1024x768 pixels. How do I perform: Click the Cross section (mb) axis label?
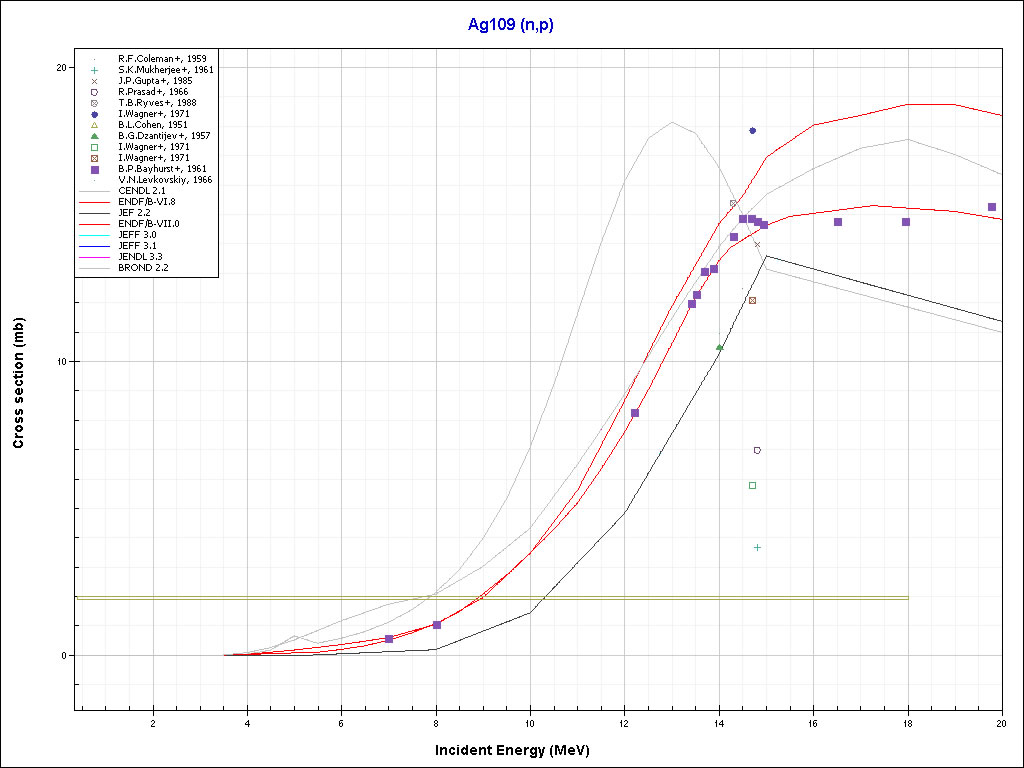click(19, 383)
